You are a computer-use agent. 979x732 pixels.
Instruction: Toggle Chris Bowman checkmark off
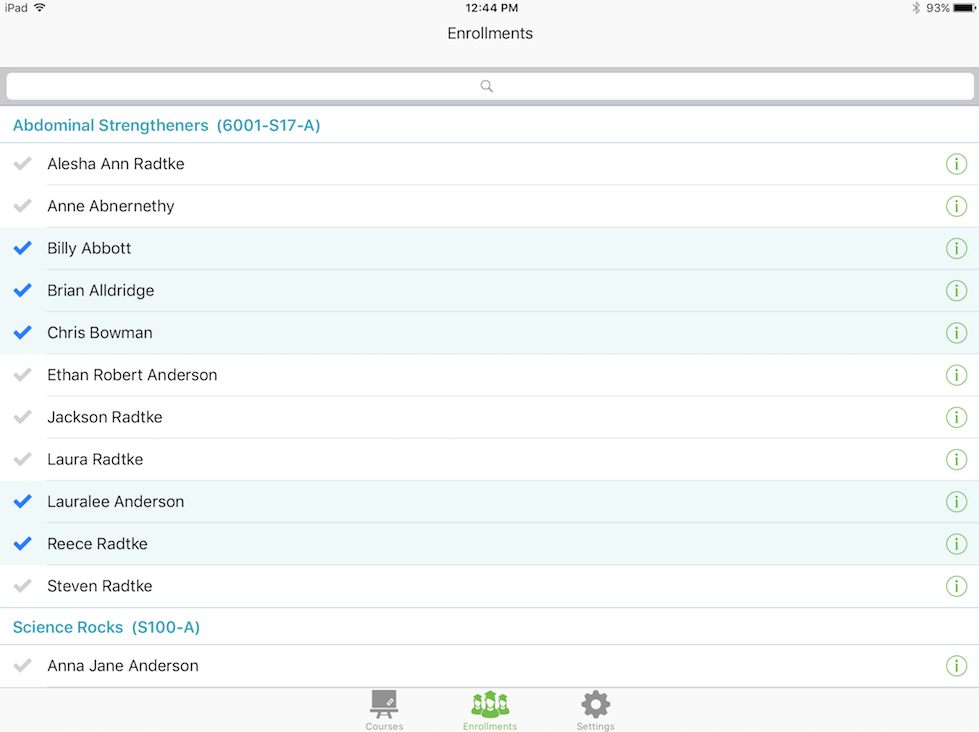22,332
